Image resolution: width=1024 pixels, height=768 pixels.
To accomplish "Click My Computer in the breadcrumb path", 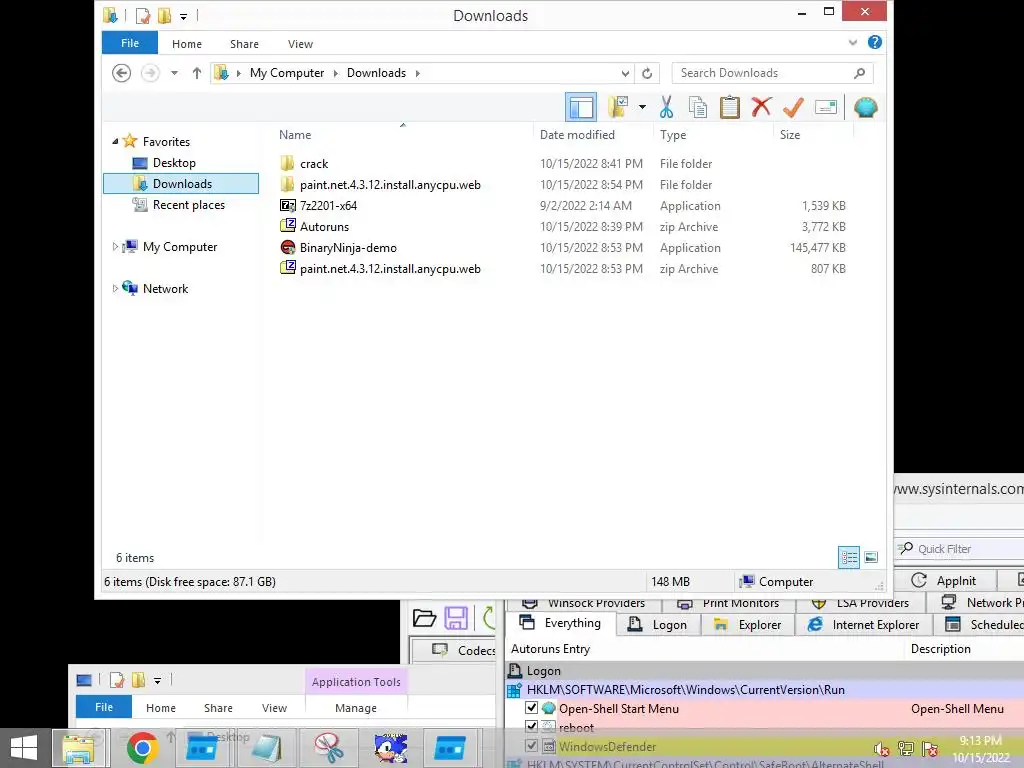I will (x=287, y=73).
